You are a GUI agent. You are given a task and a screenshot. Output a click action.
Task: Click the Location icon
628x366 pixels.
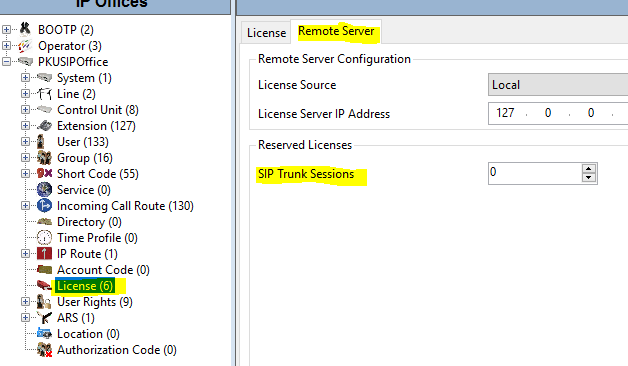coord(44,333)
